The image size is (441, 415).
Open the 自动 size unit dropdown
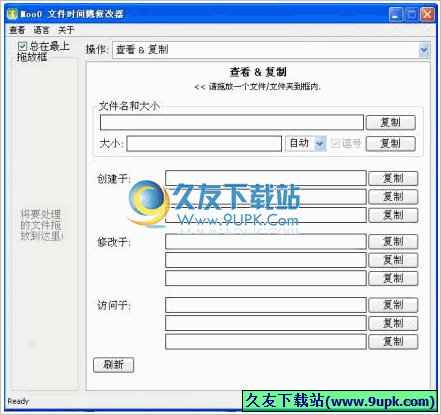(320, 143)
